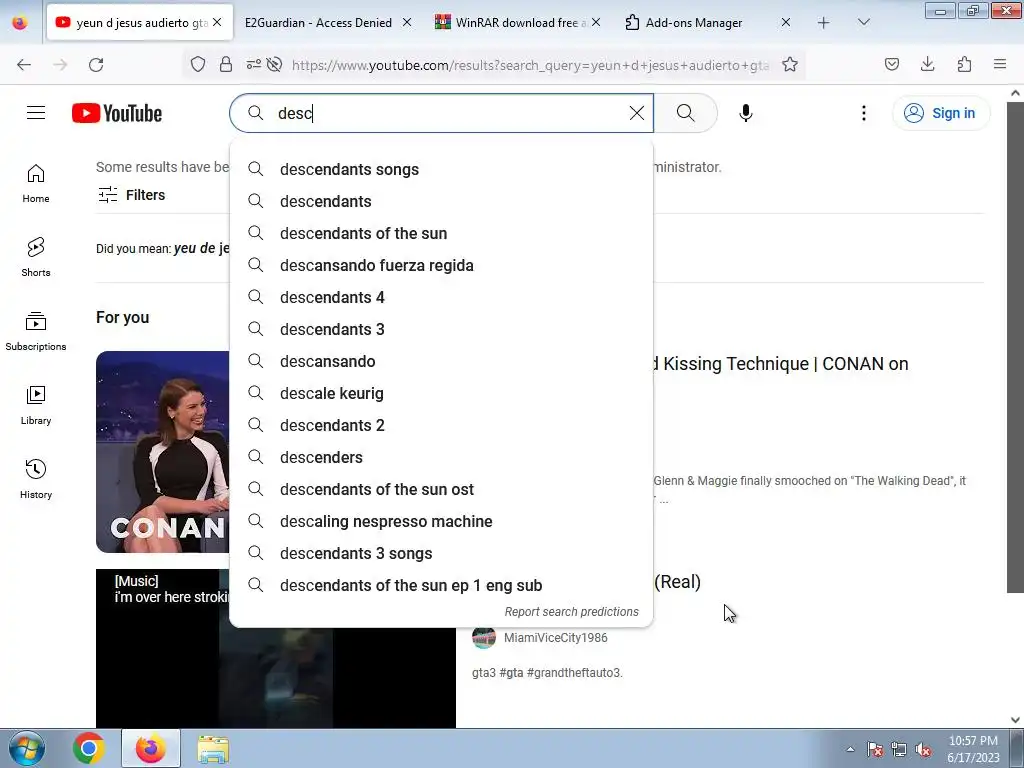Show hidden system tray icons

[x=850, y=749]
